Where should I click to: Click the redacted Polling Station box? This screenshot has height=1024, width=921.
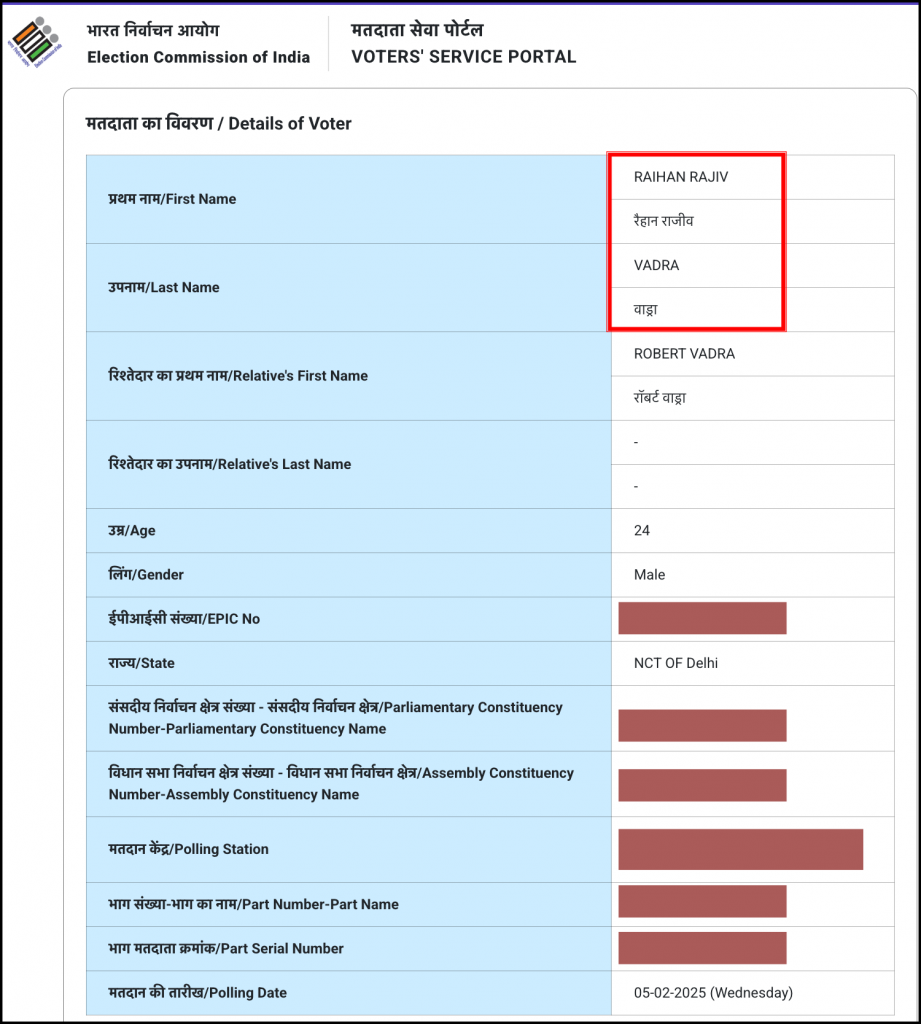740,849
